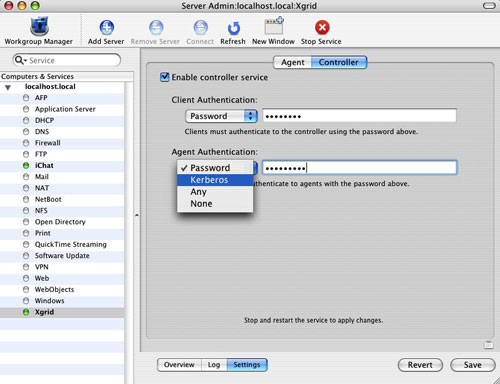Click the Connect toolbar icon

tap(201, 28)
